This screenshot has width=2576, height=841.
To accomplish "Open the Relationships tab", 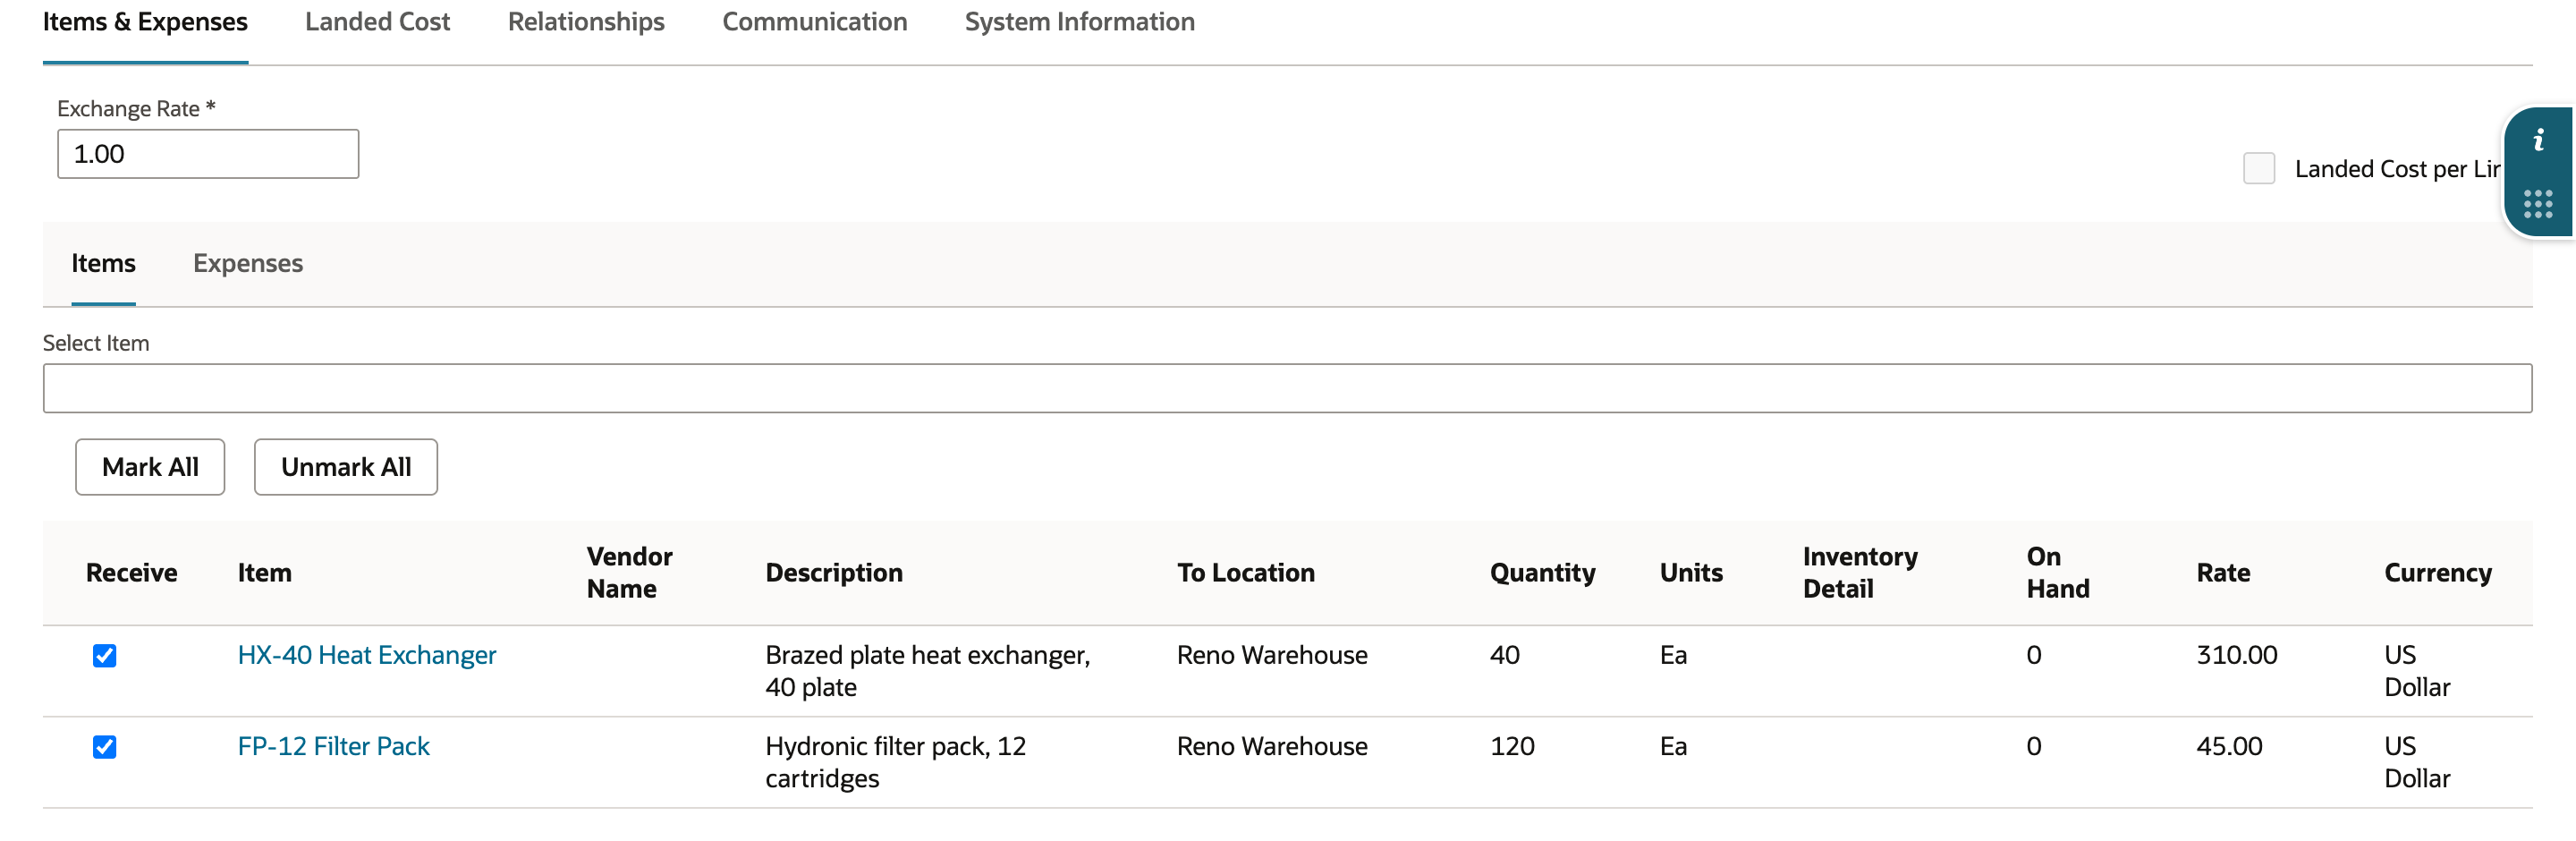I will 586,22.
